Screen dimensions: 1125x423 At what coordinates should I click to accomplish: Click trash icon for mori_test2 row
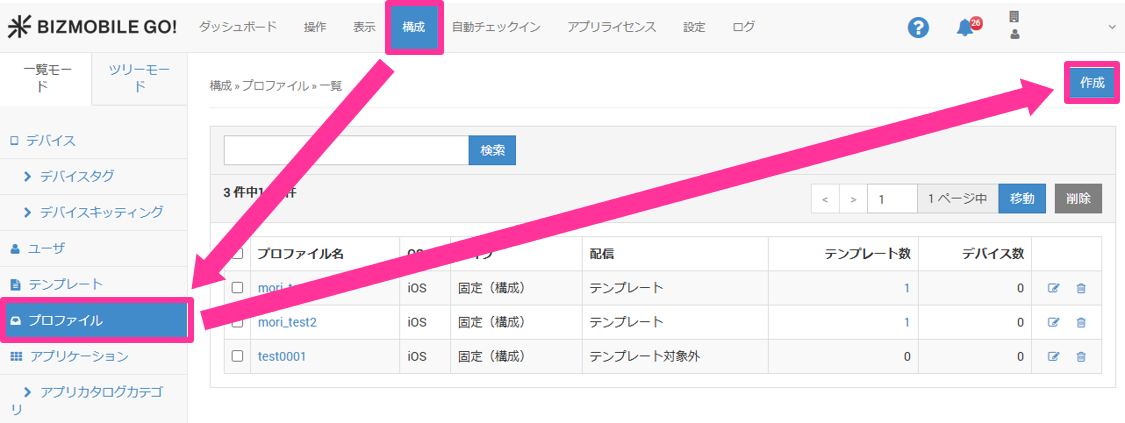coord(1081,322)
